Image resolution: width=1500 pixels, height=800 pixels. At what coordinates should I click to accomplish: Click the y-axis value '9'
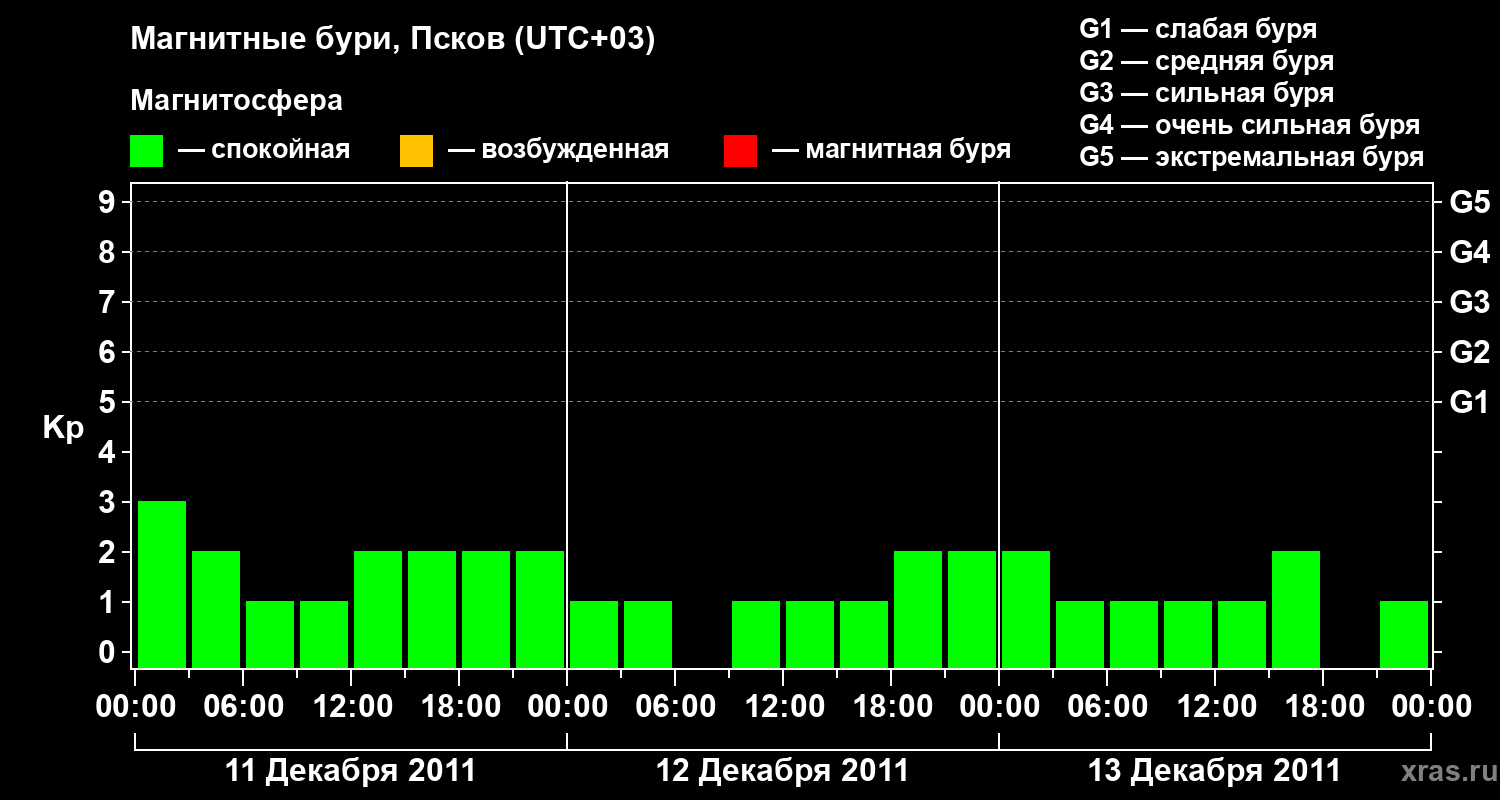(109, 202)
